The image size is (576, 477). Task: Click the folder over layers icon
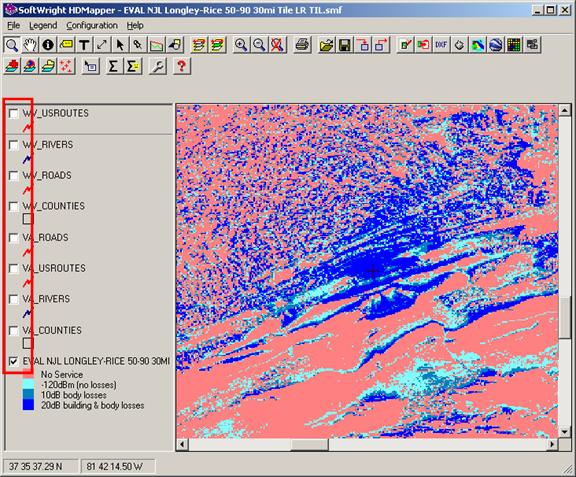(x=48, y=67)
